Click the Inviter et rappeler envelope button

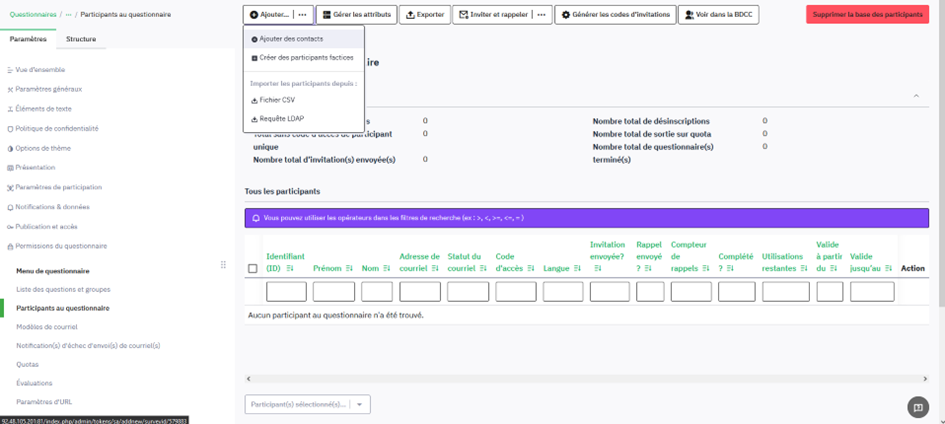pyautogui.click(x=492, y=15)
